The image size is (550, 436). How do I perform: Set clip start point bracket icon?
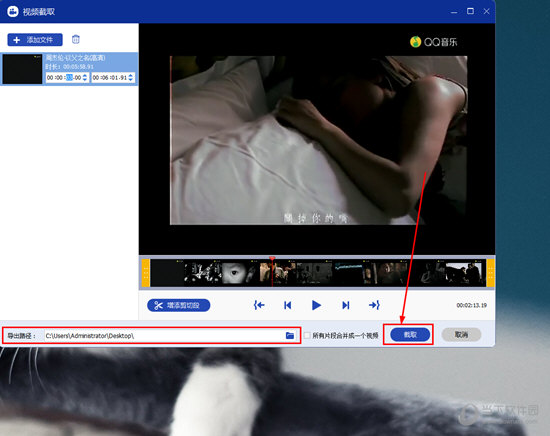point(259,305)
